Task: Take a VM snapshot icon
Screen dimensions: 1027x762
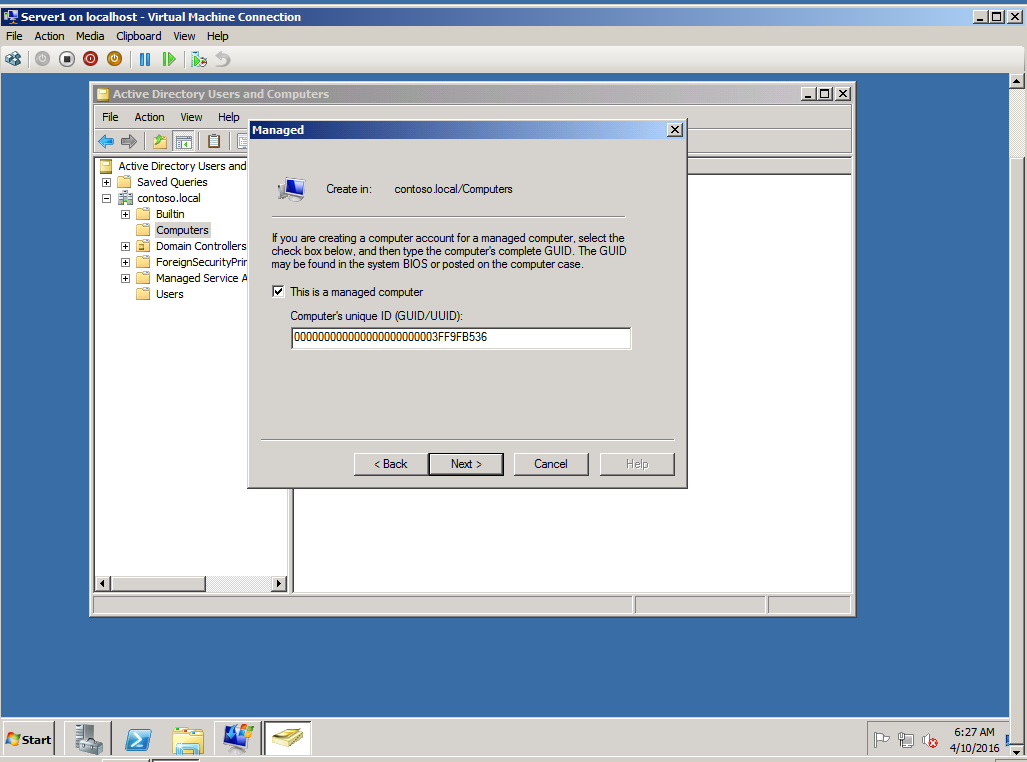Action: pyautogui.click(x=199, y=60)
